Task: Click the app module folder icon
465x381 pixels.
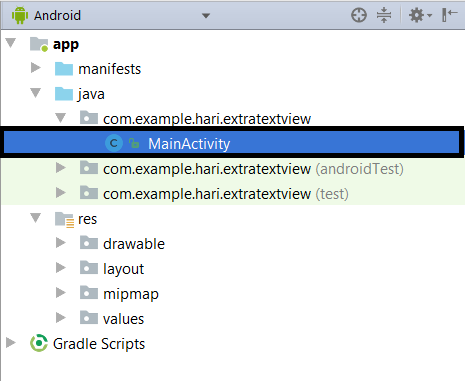Action: (39, 44)
